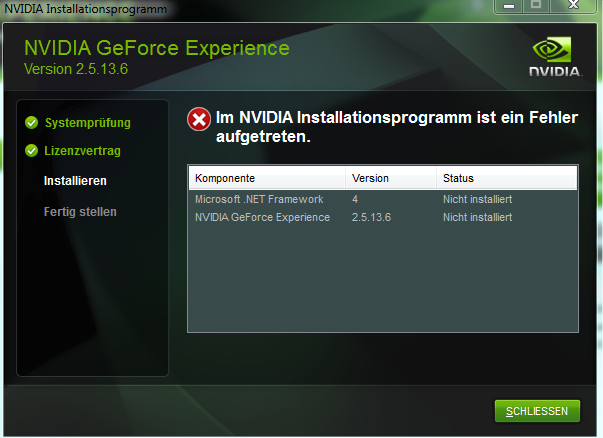Click the NVIDIA Installationsprogramm title bar text
Viewport: 603px width, 438px height.
[x=85, y=8]
